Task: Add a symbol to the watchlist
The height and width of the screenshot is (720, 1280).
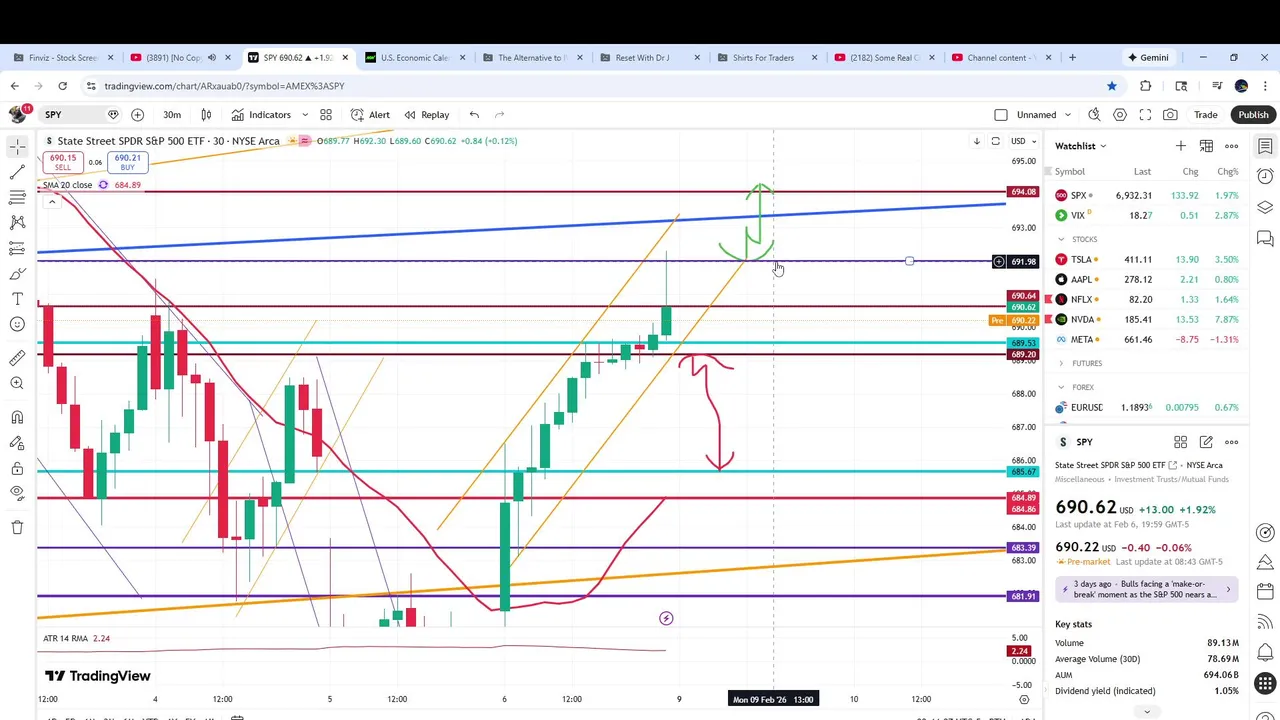Action: tap(1181, 146)
